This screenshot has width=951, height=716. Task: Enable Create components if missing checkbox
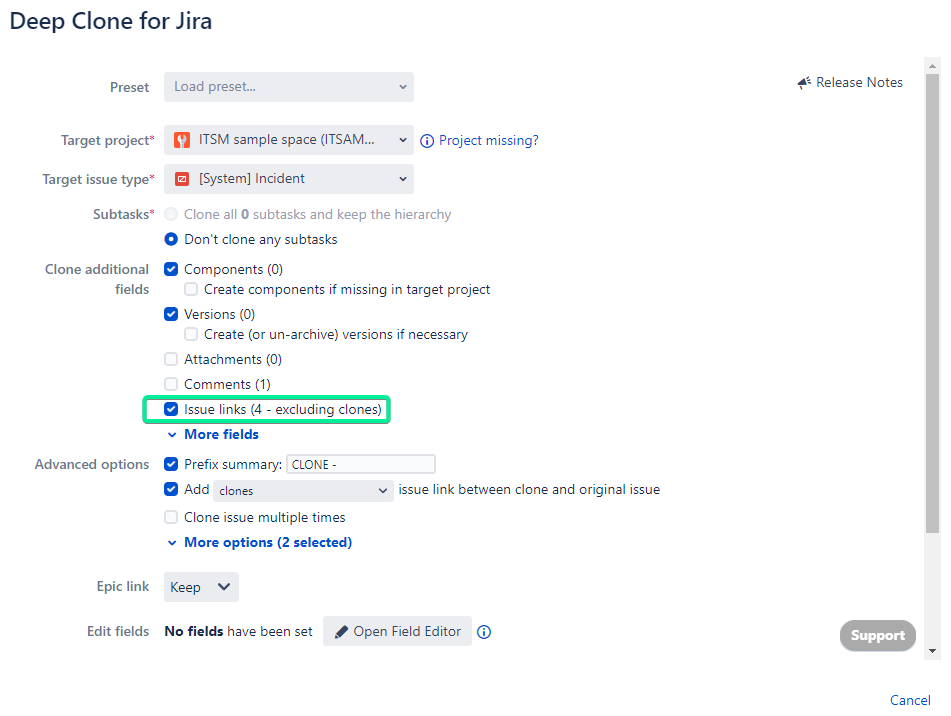(191, 289)
